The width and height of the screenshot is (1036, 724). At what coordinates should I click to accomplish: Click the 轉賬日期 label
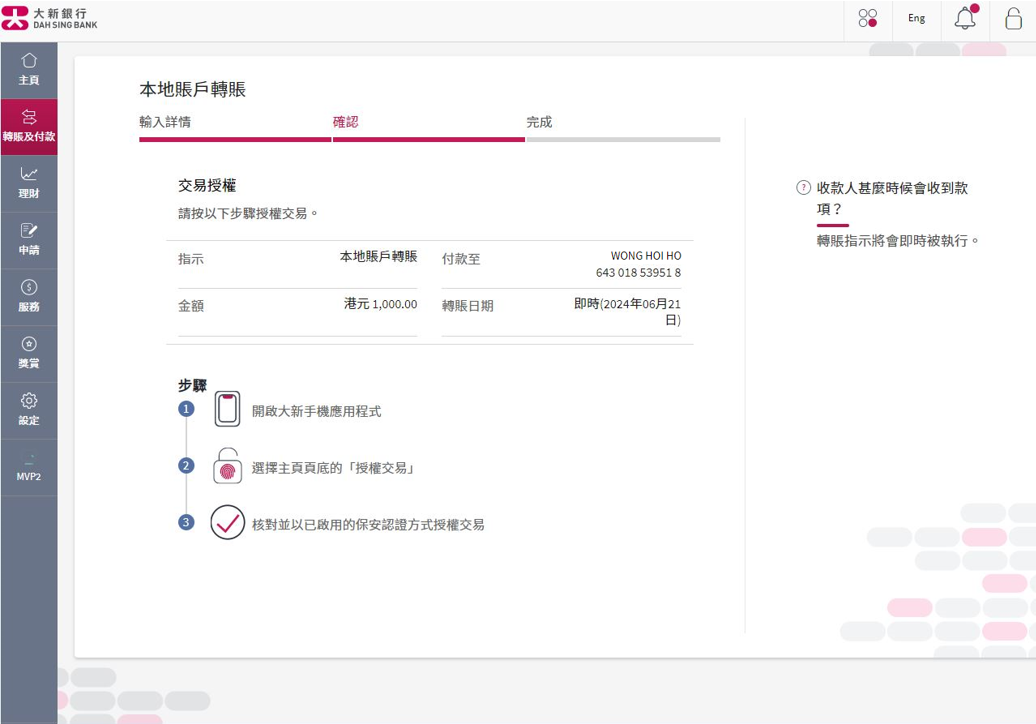[x=468, y=306]
